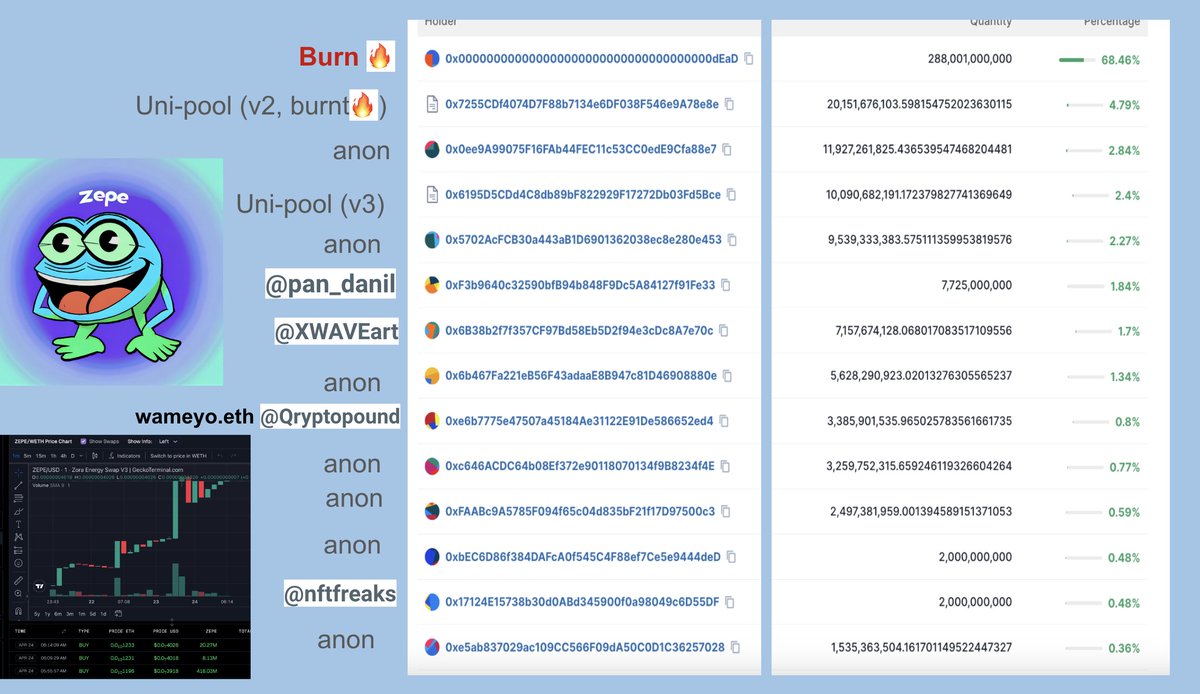This screenshot has width=1200, height=694.
Task: Copy address 0x6195D5CDd4C8db89bF822929F17272Db03Fd5Bce
Action: click(731, 195)
